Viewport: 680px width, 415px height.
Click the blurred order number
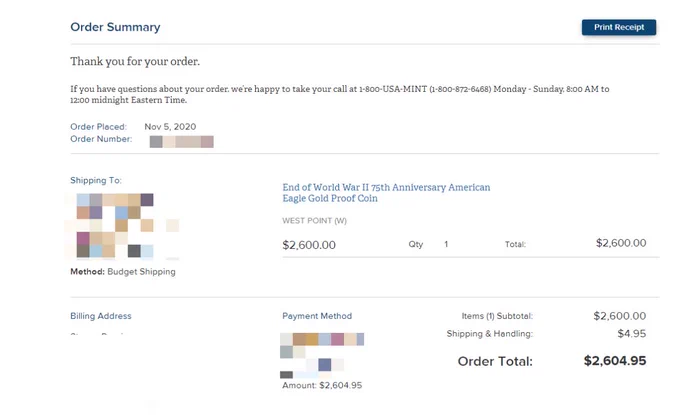point(181,141)
